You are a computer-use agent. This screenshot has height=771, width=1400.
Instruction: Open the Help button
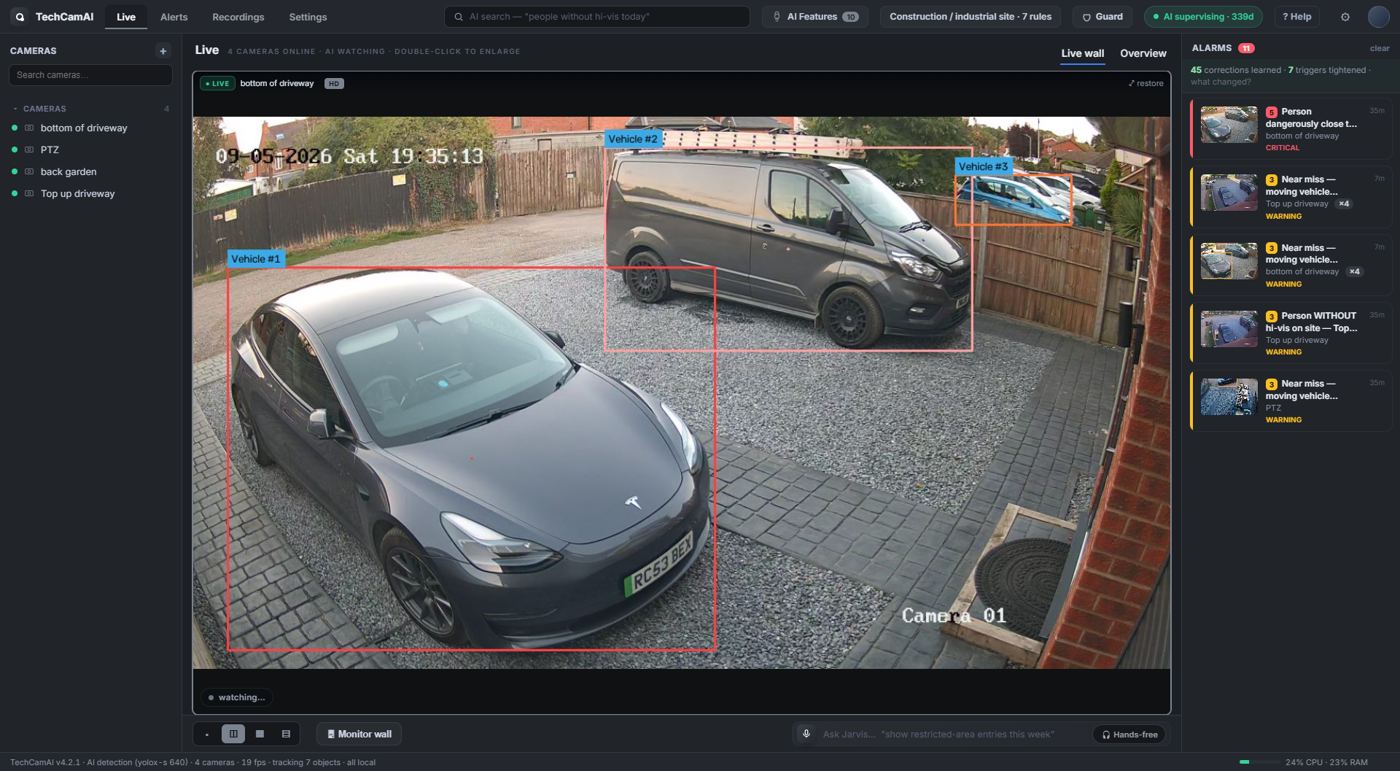point(1297,17)
